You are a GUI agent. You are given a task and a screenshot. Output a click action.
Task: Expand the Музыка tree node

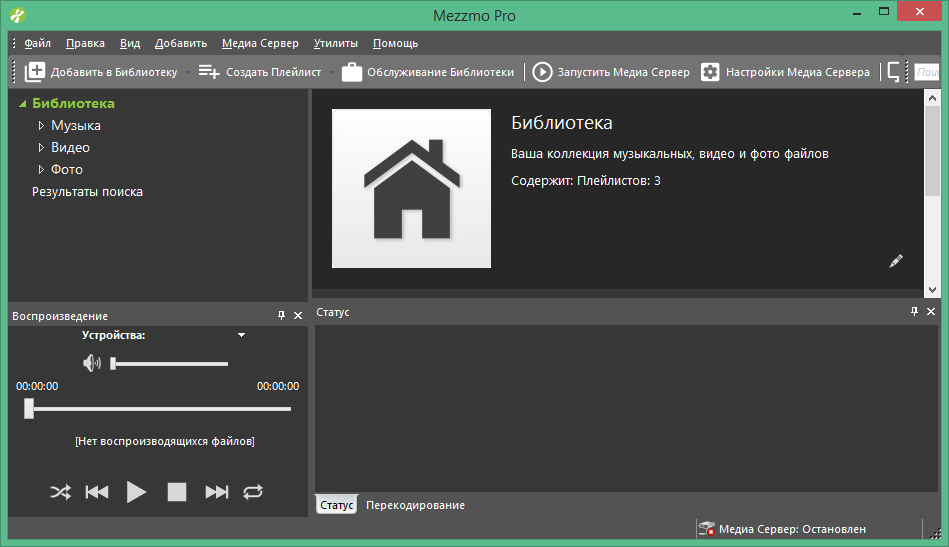pyautogui.click(x=41, y=125)
